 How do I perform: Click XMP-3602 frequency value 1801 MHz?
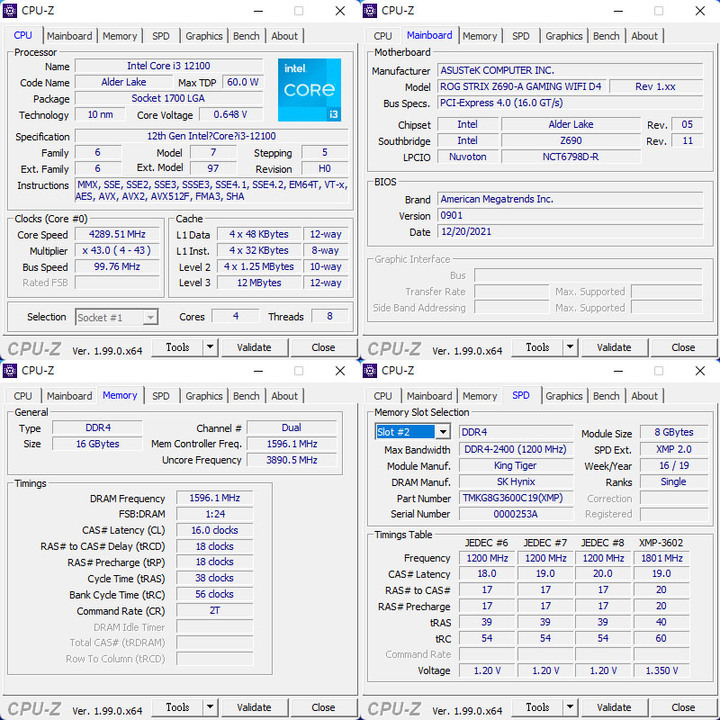click(x=662, y=558)
